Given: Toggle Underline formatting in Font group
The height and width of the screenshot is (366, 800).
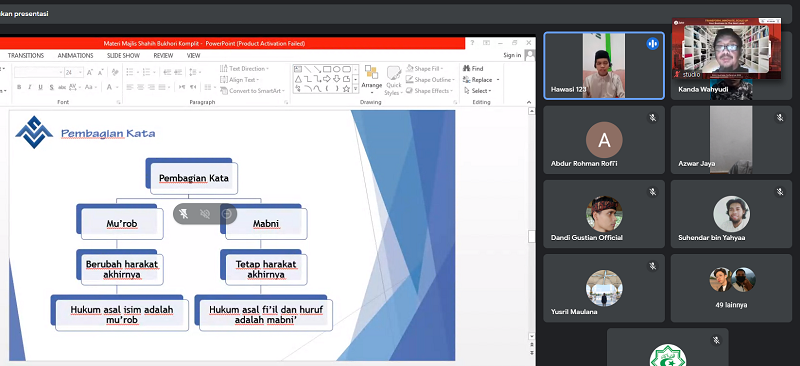Looking at the screenshot, I should (x=40, y=87).
